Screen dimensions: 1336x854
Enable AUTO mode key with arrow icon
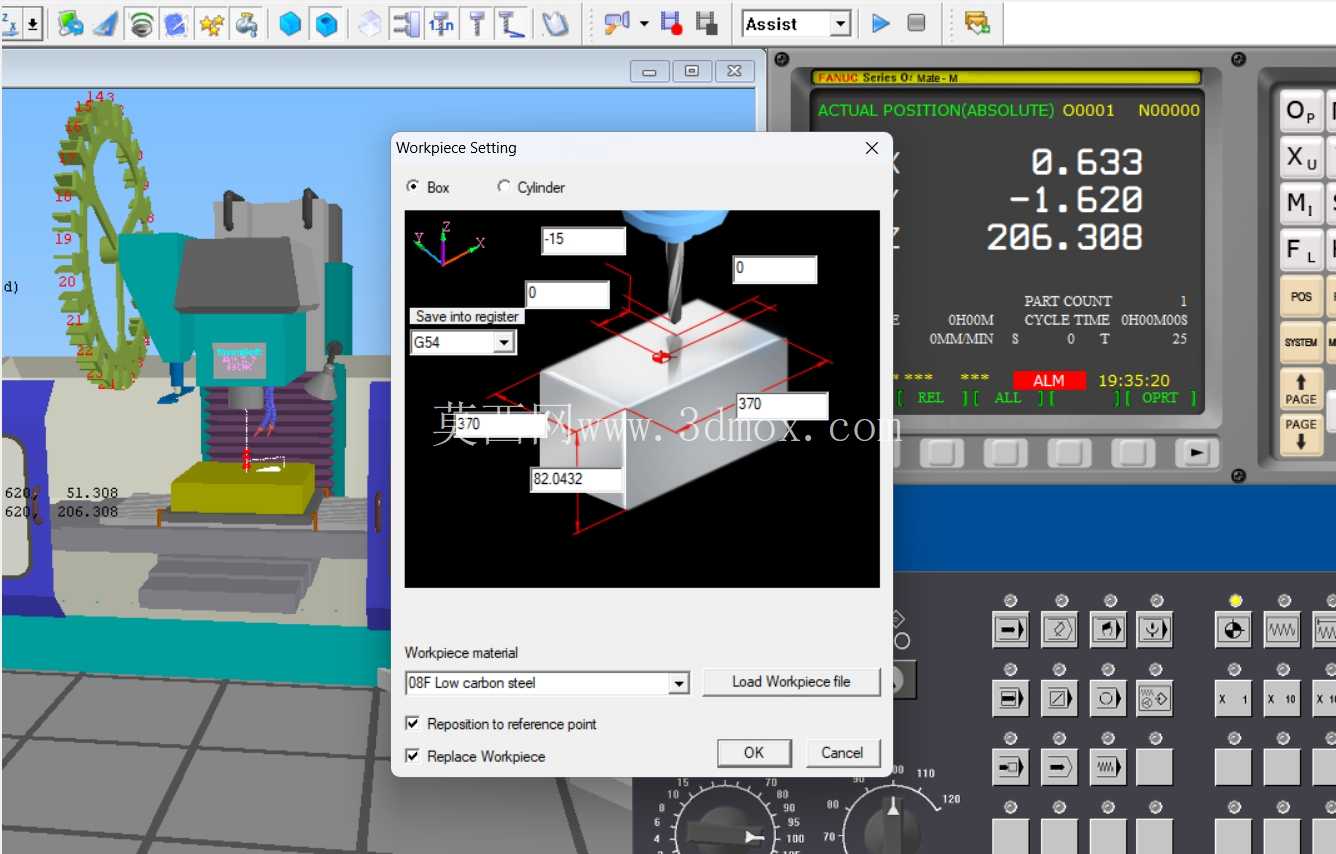tap(1011, 630)
